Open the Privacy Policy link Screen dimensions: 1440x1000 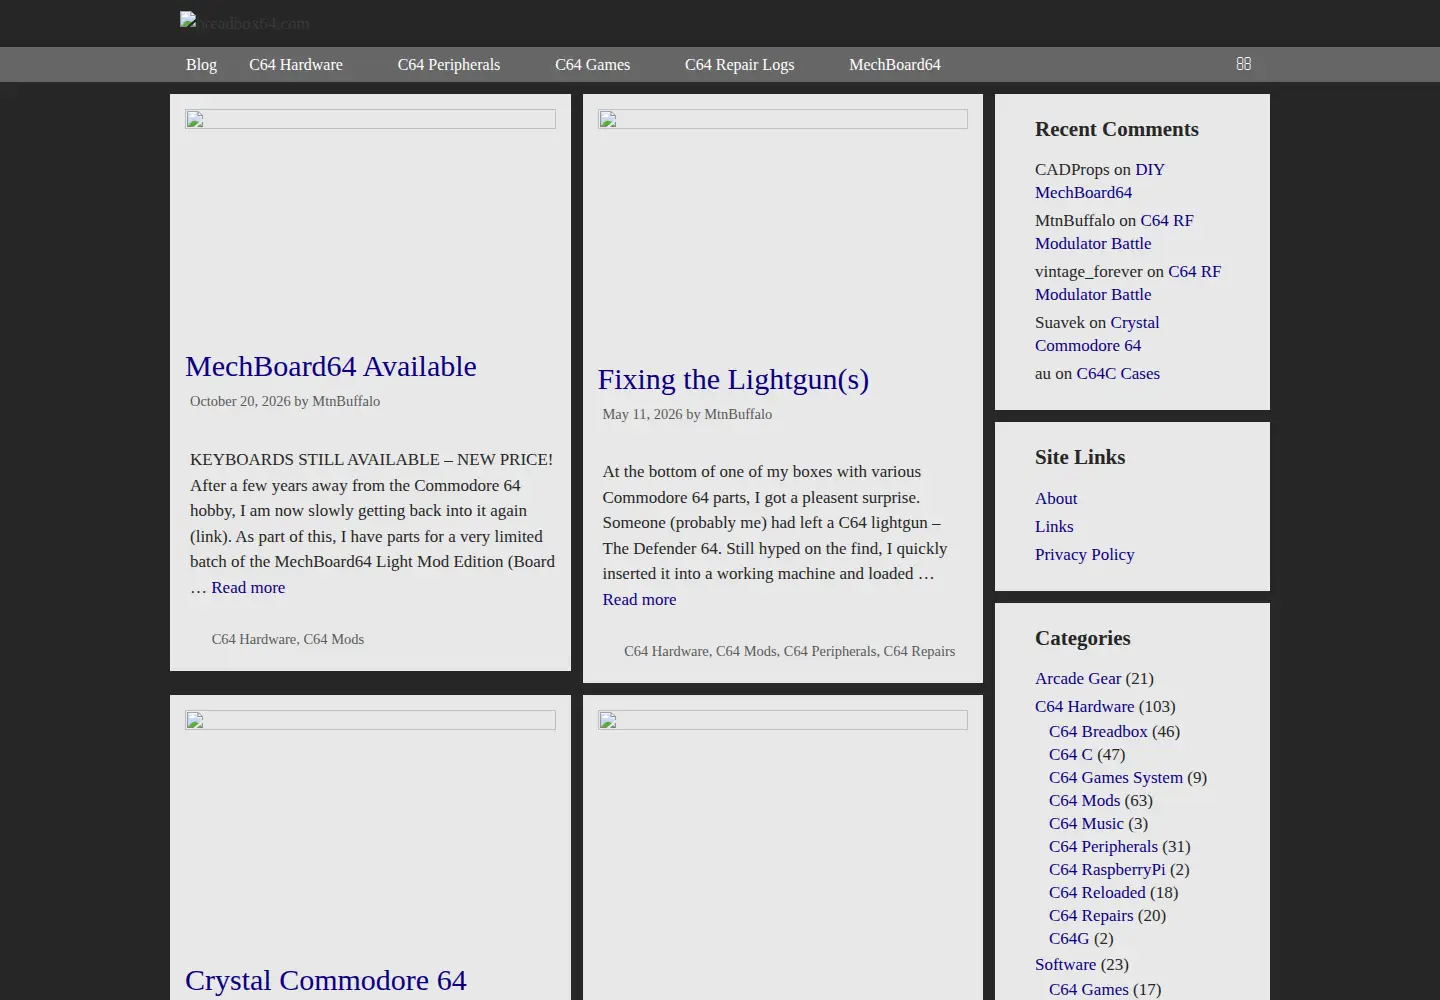coord(1084,554)
